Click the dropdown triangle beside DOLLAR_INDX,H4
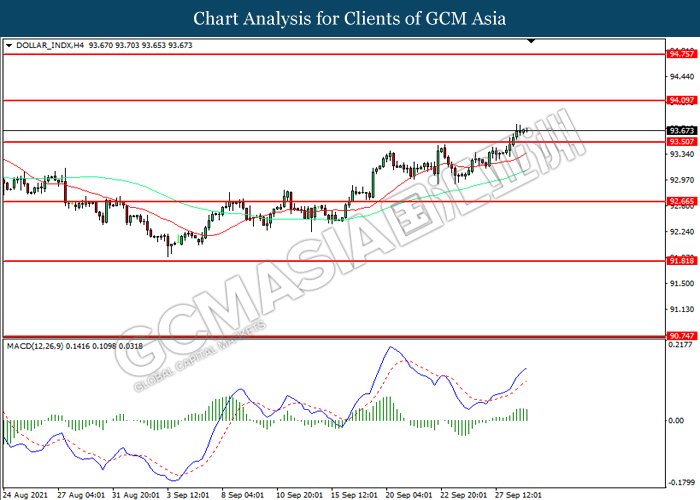The image size is (700, 500). tap(9, 46)
